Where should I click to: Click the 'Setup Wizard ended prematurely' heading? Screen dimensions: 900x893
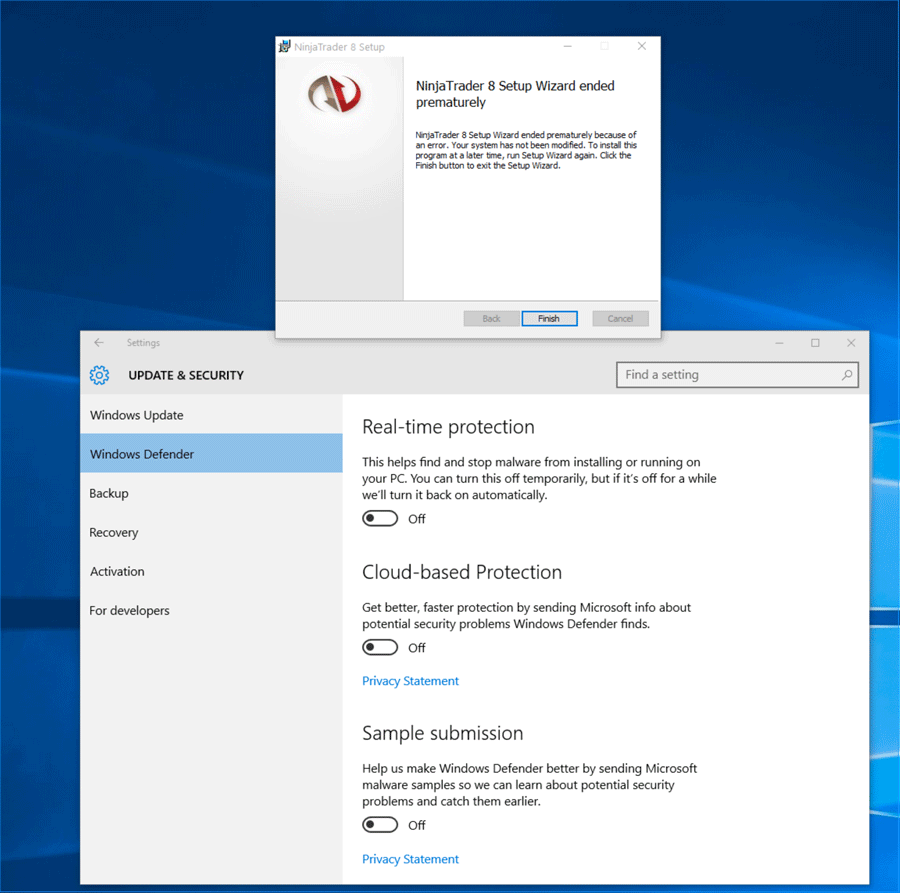tap(515, 94)
